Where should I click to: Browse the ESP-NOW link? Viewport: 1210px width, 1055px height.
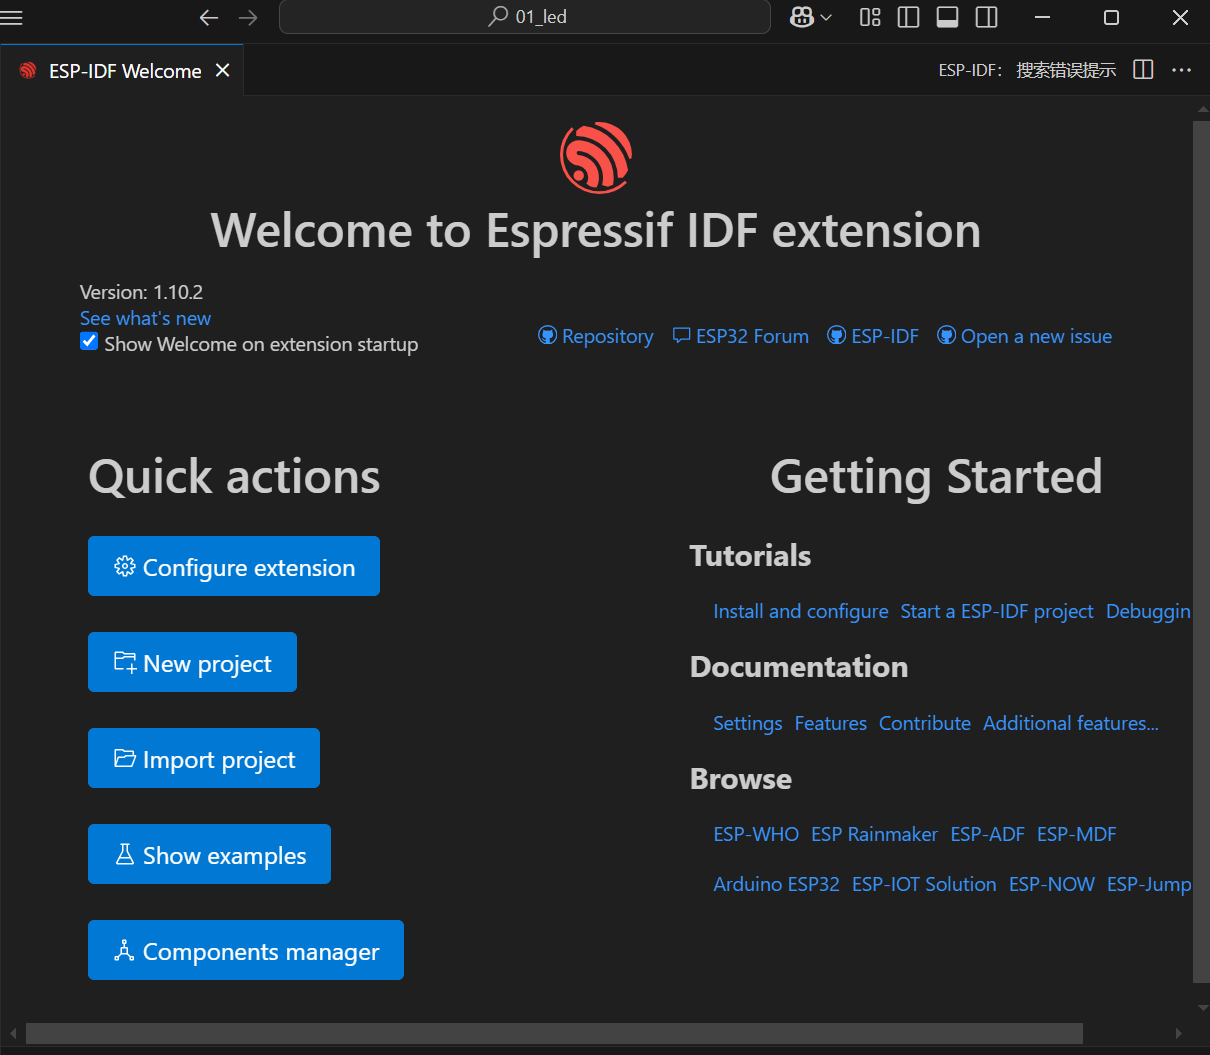(x=1052, y=884)
